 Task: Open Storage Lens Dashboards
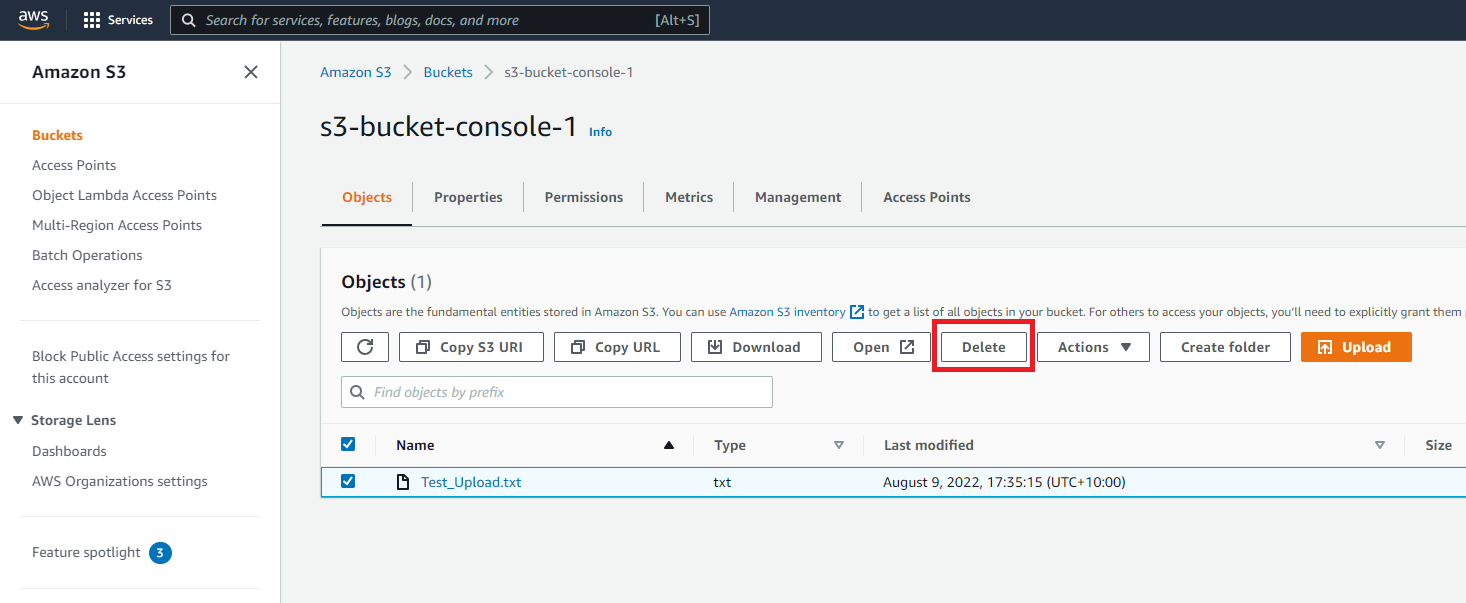click(69, 451)
